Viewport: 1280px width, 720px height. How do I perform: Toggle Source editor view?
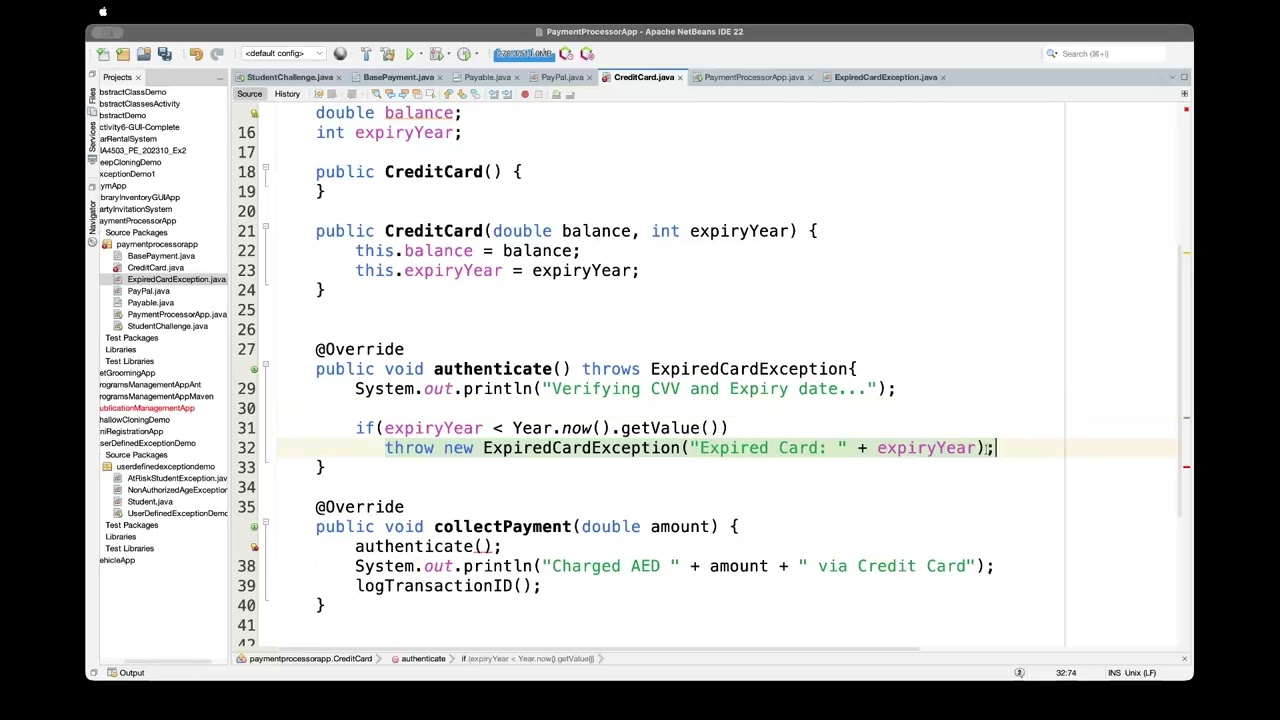(249, 94)
